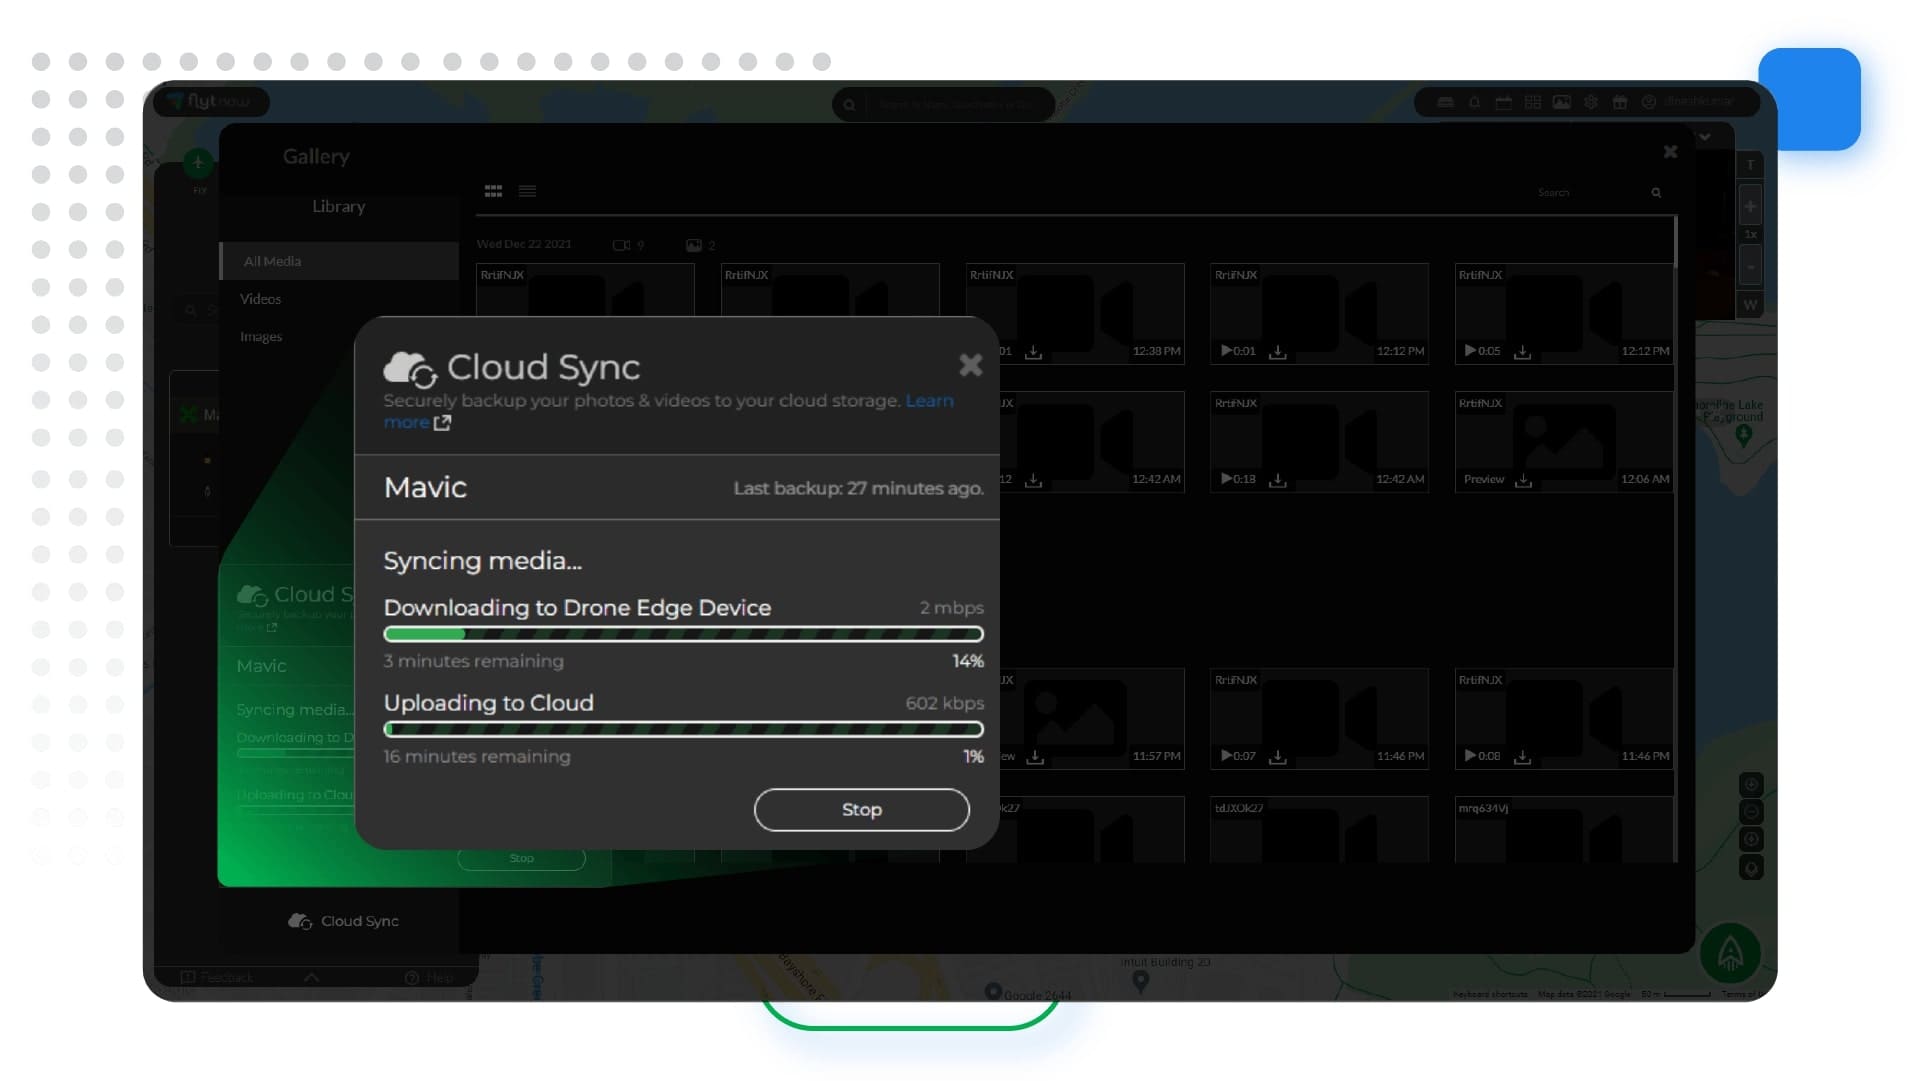Click the W button on right map controls

1750,305
